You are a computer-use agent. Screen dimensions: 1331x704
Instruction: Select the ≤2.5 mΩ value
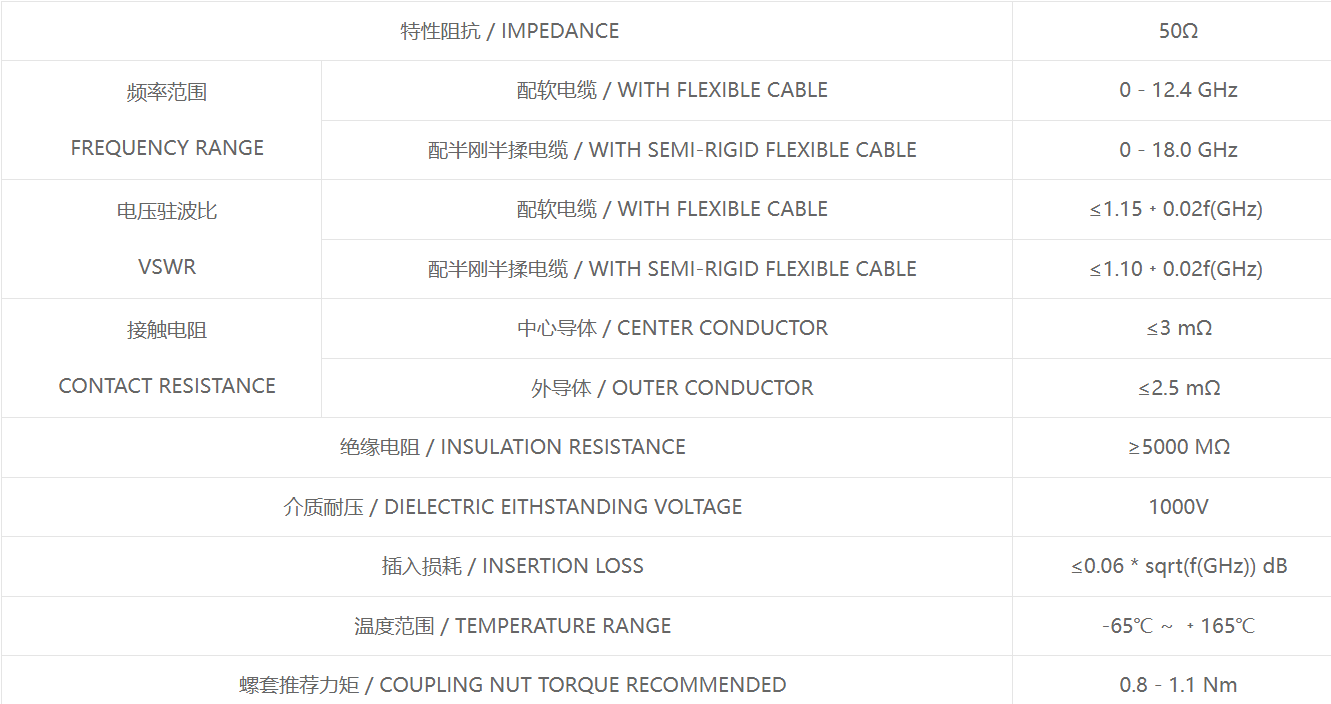[1179, 388]
